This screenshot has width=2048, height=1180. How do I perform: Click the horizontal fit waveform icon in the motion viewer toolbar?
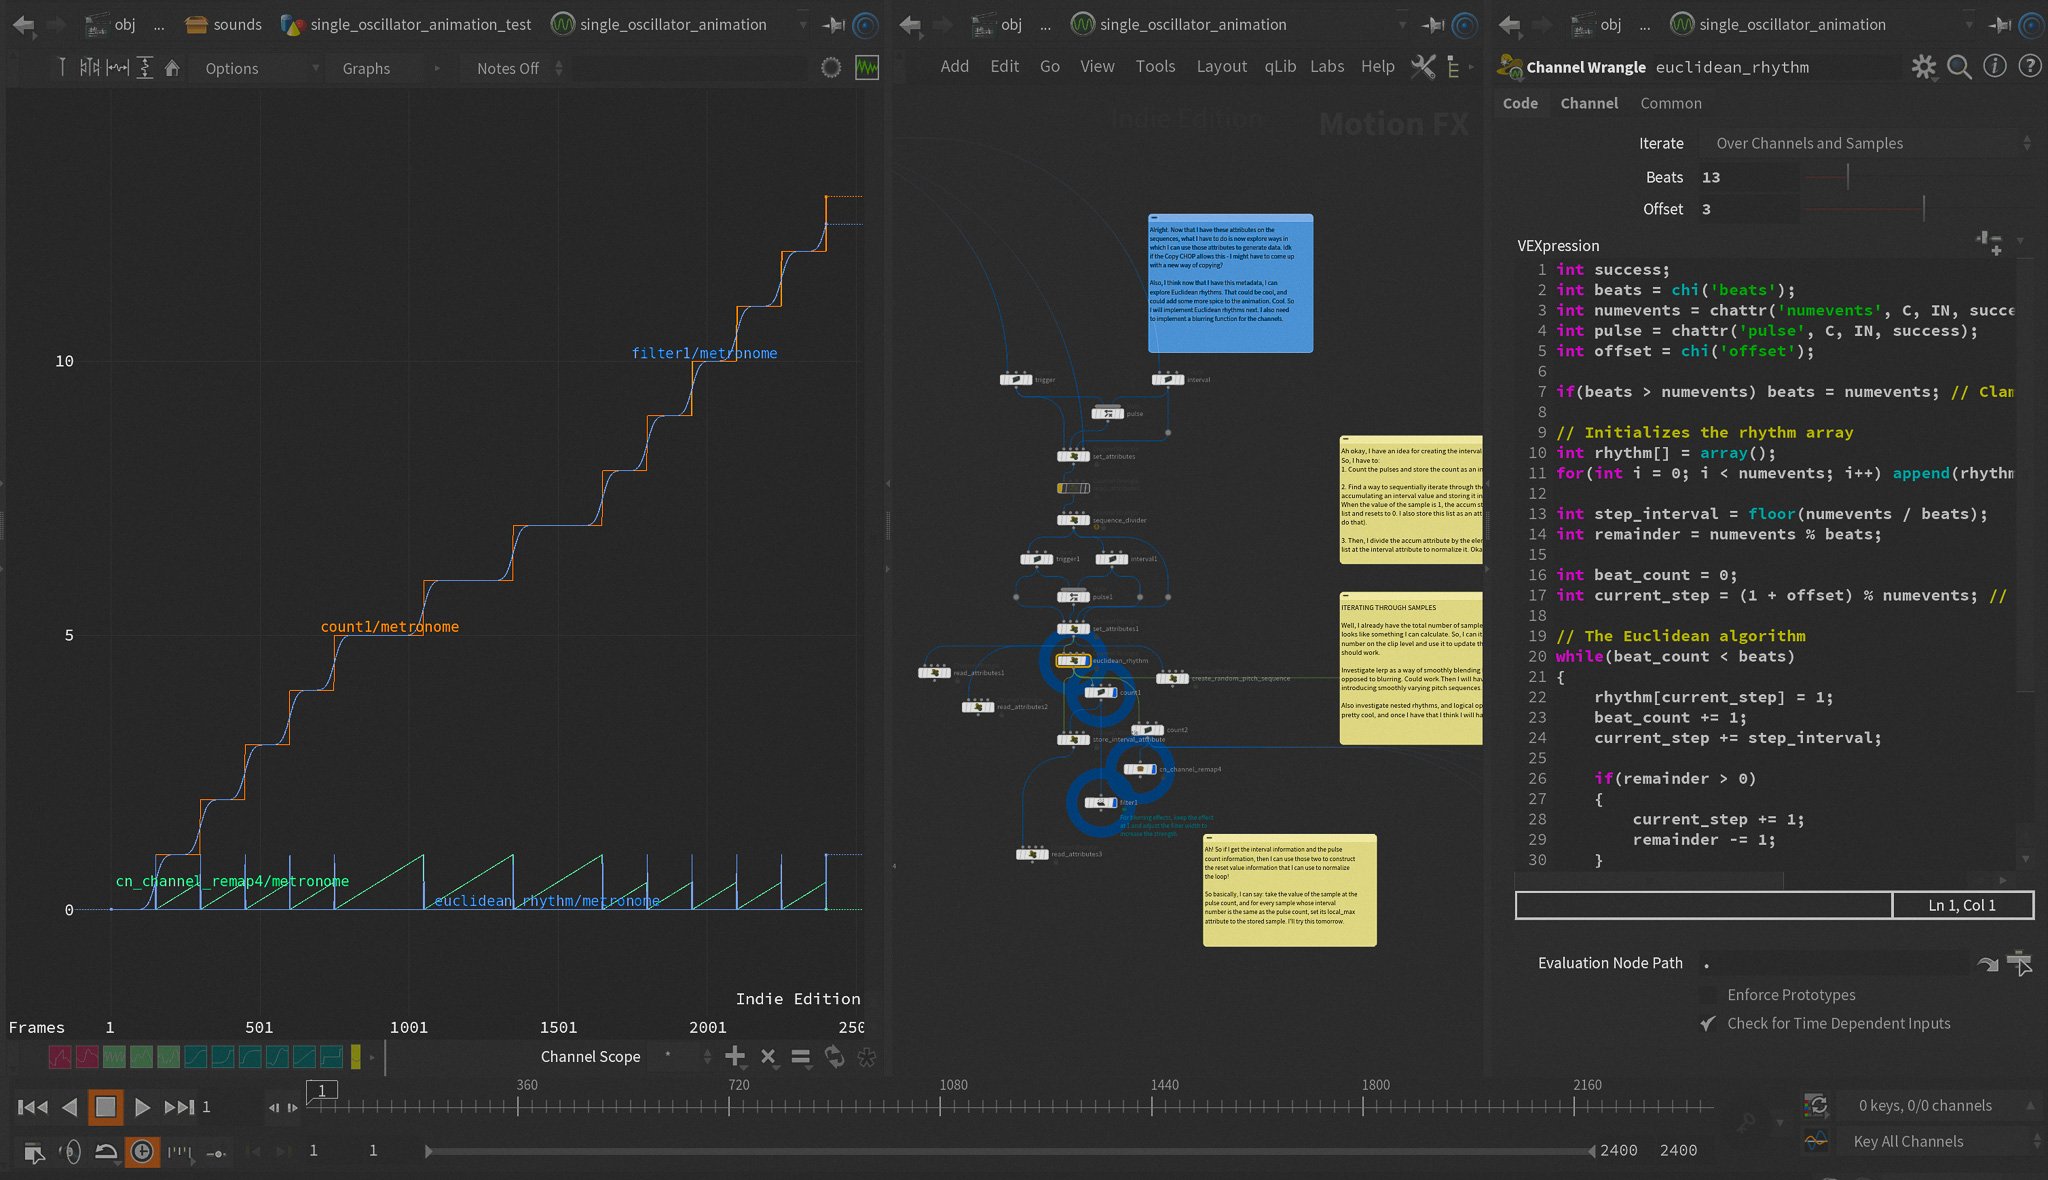pos(118,68)
